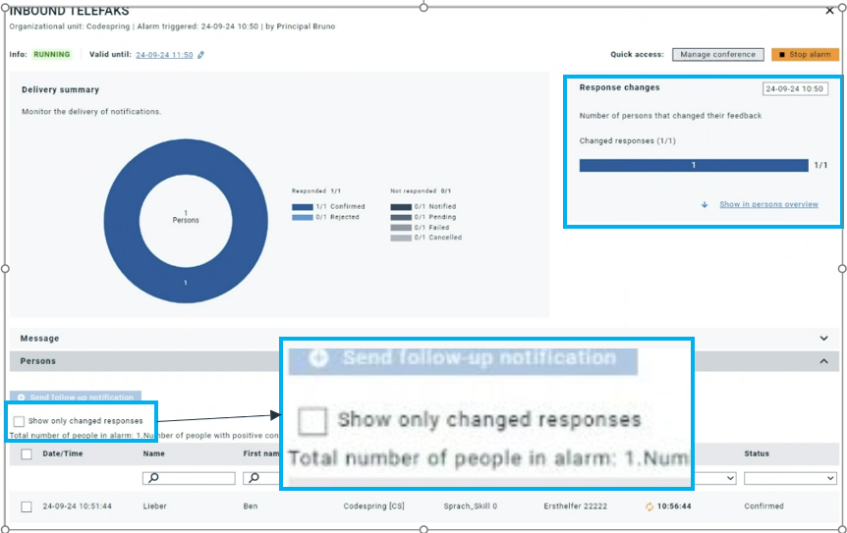This screenshot has width=847, height=533.
Task: Stop the running alarm
Action: pyautogui.click(x=805, y=55)
